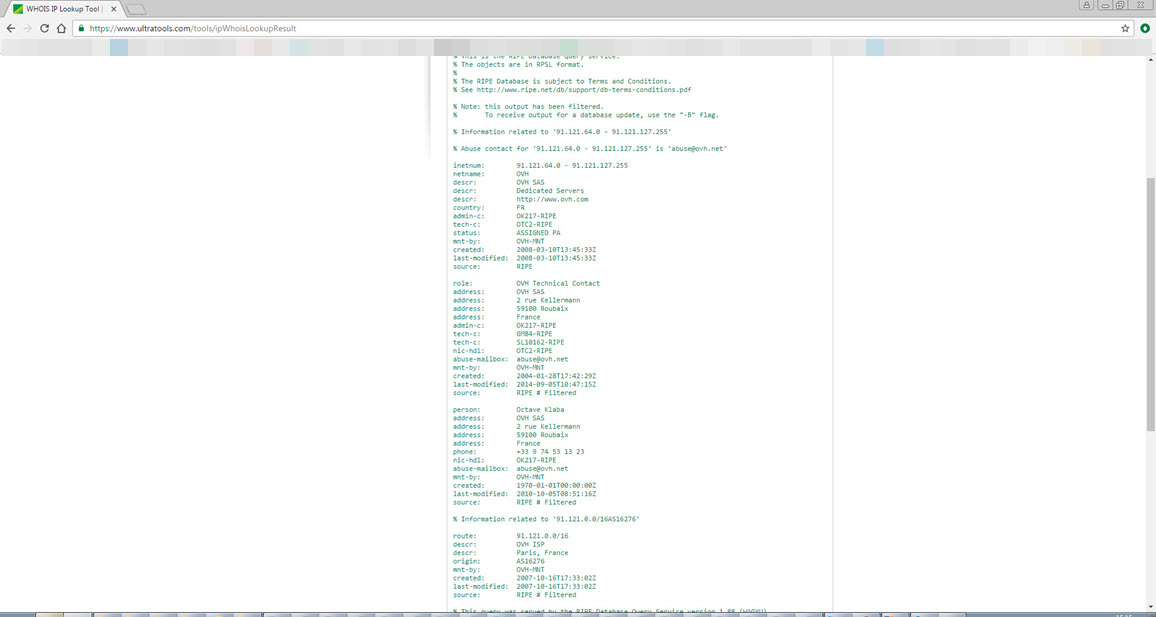Click the last-modified date 2010-10-05T08:51:16Z
The image size is (1156, 617).
(x=556, y=494)
